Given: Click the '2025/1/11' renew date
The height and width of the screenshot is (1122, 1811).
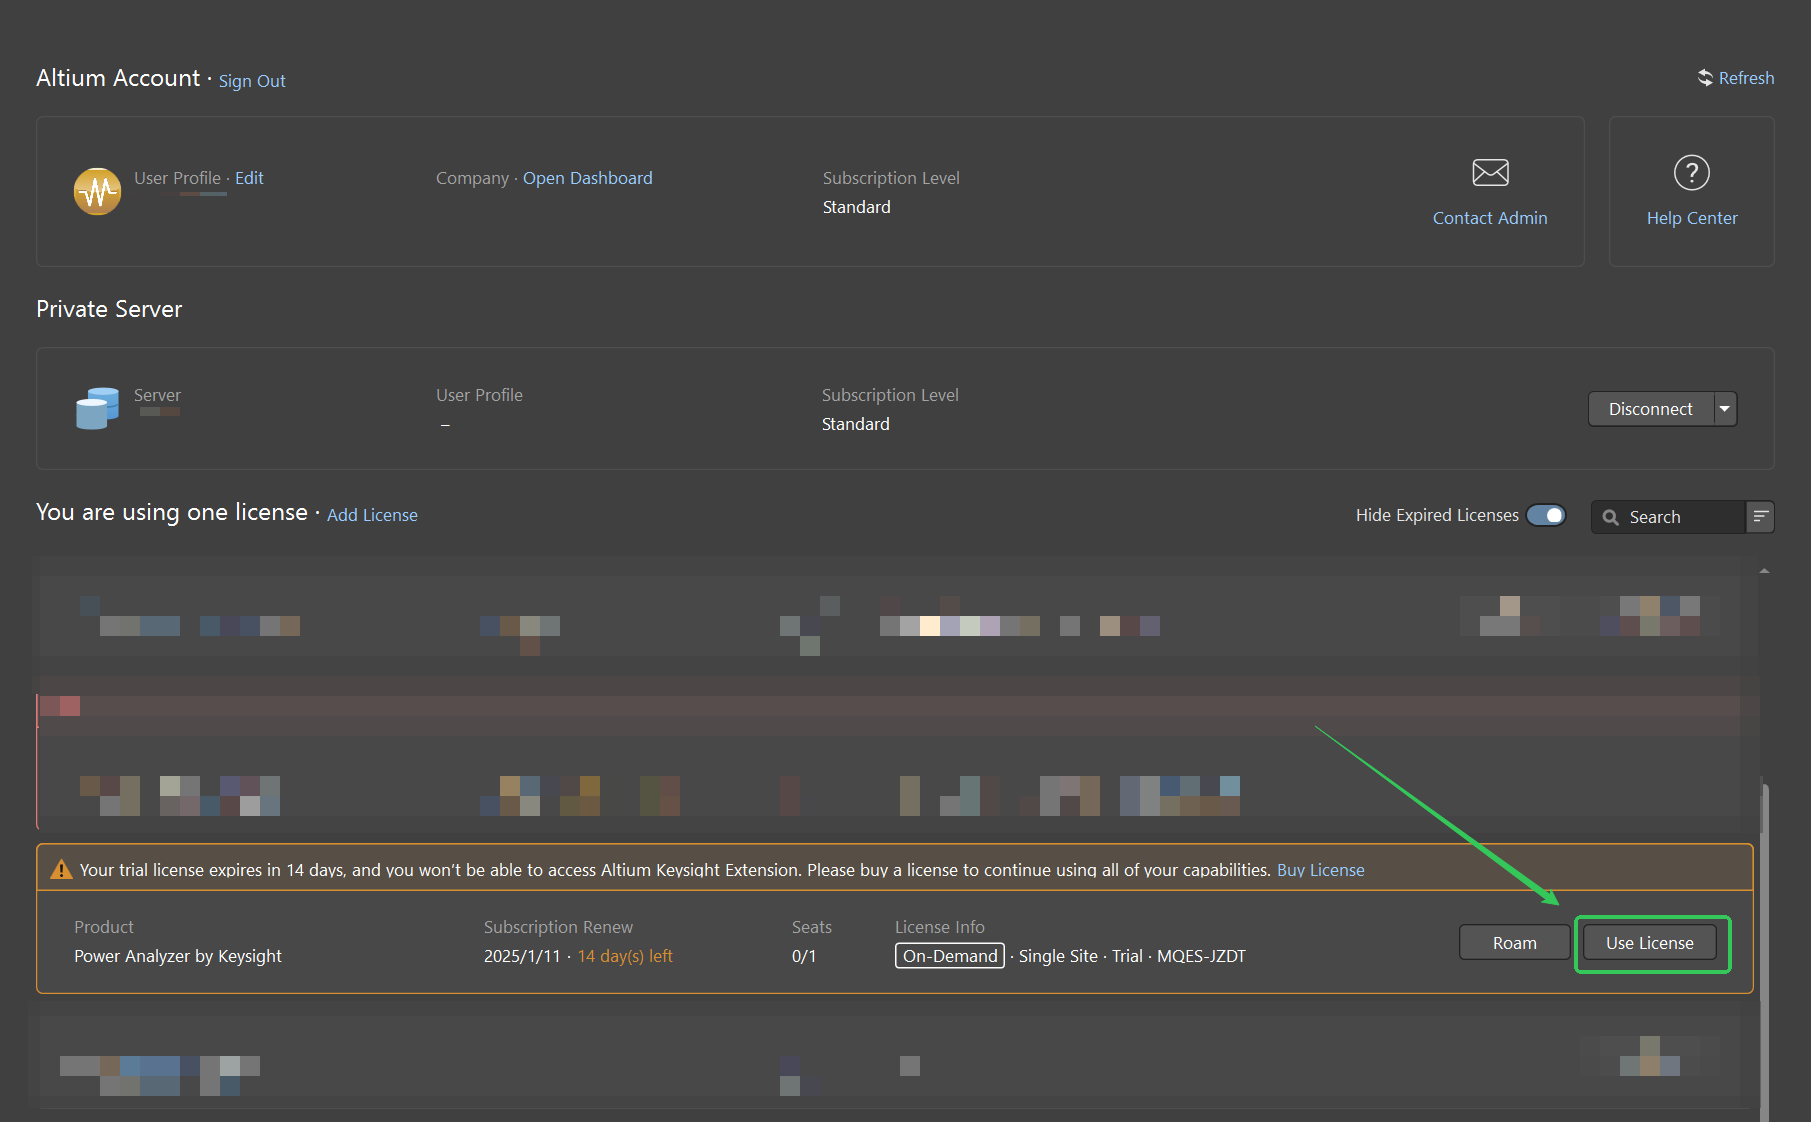Looking at the screenshot, I should [x=522, y=956].
